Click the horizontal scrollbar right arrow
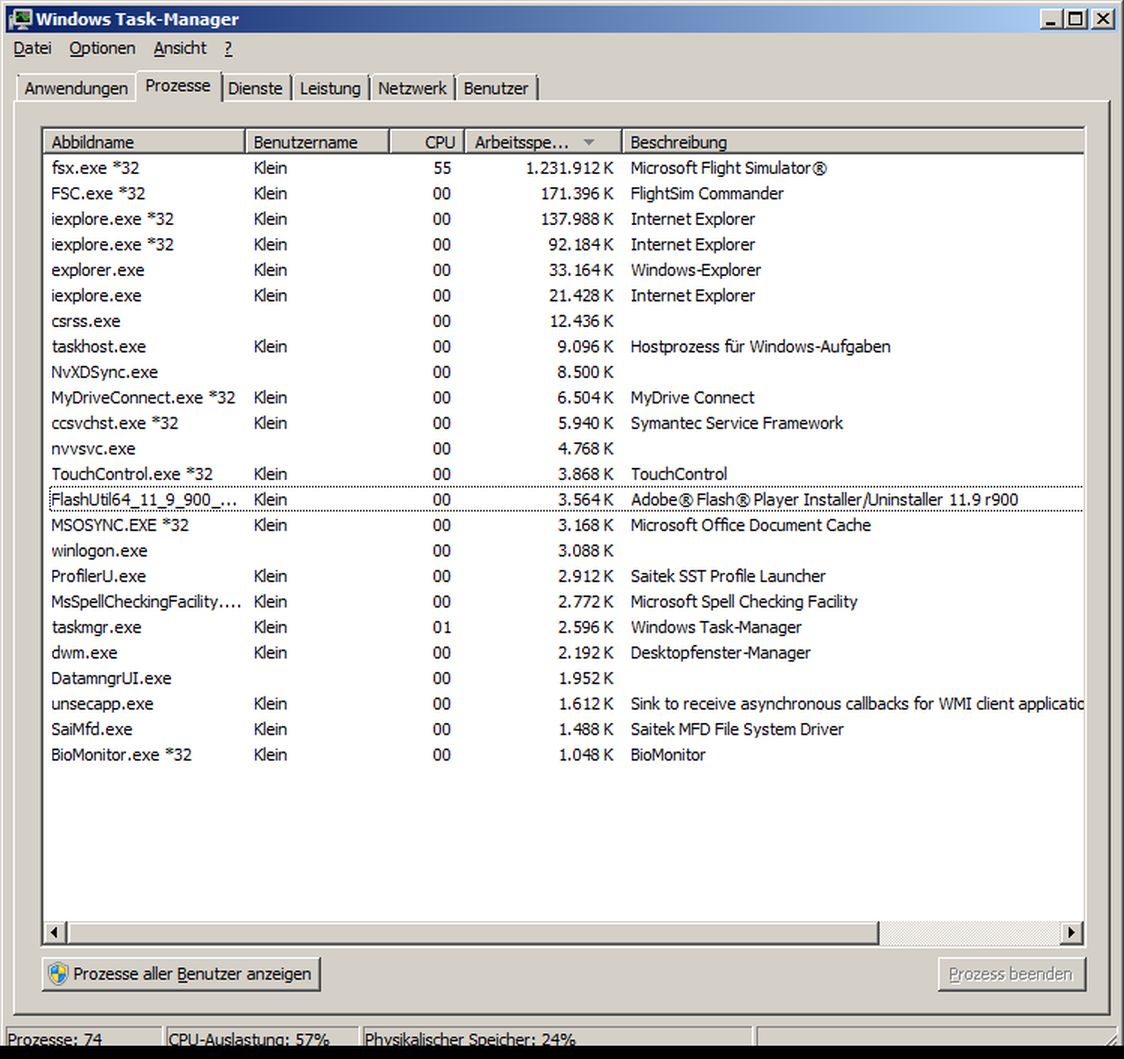Viewport: 1124px width, 1059px height. click(x=1072, y=933)
